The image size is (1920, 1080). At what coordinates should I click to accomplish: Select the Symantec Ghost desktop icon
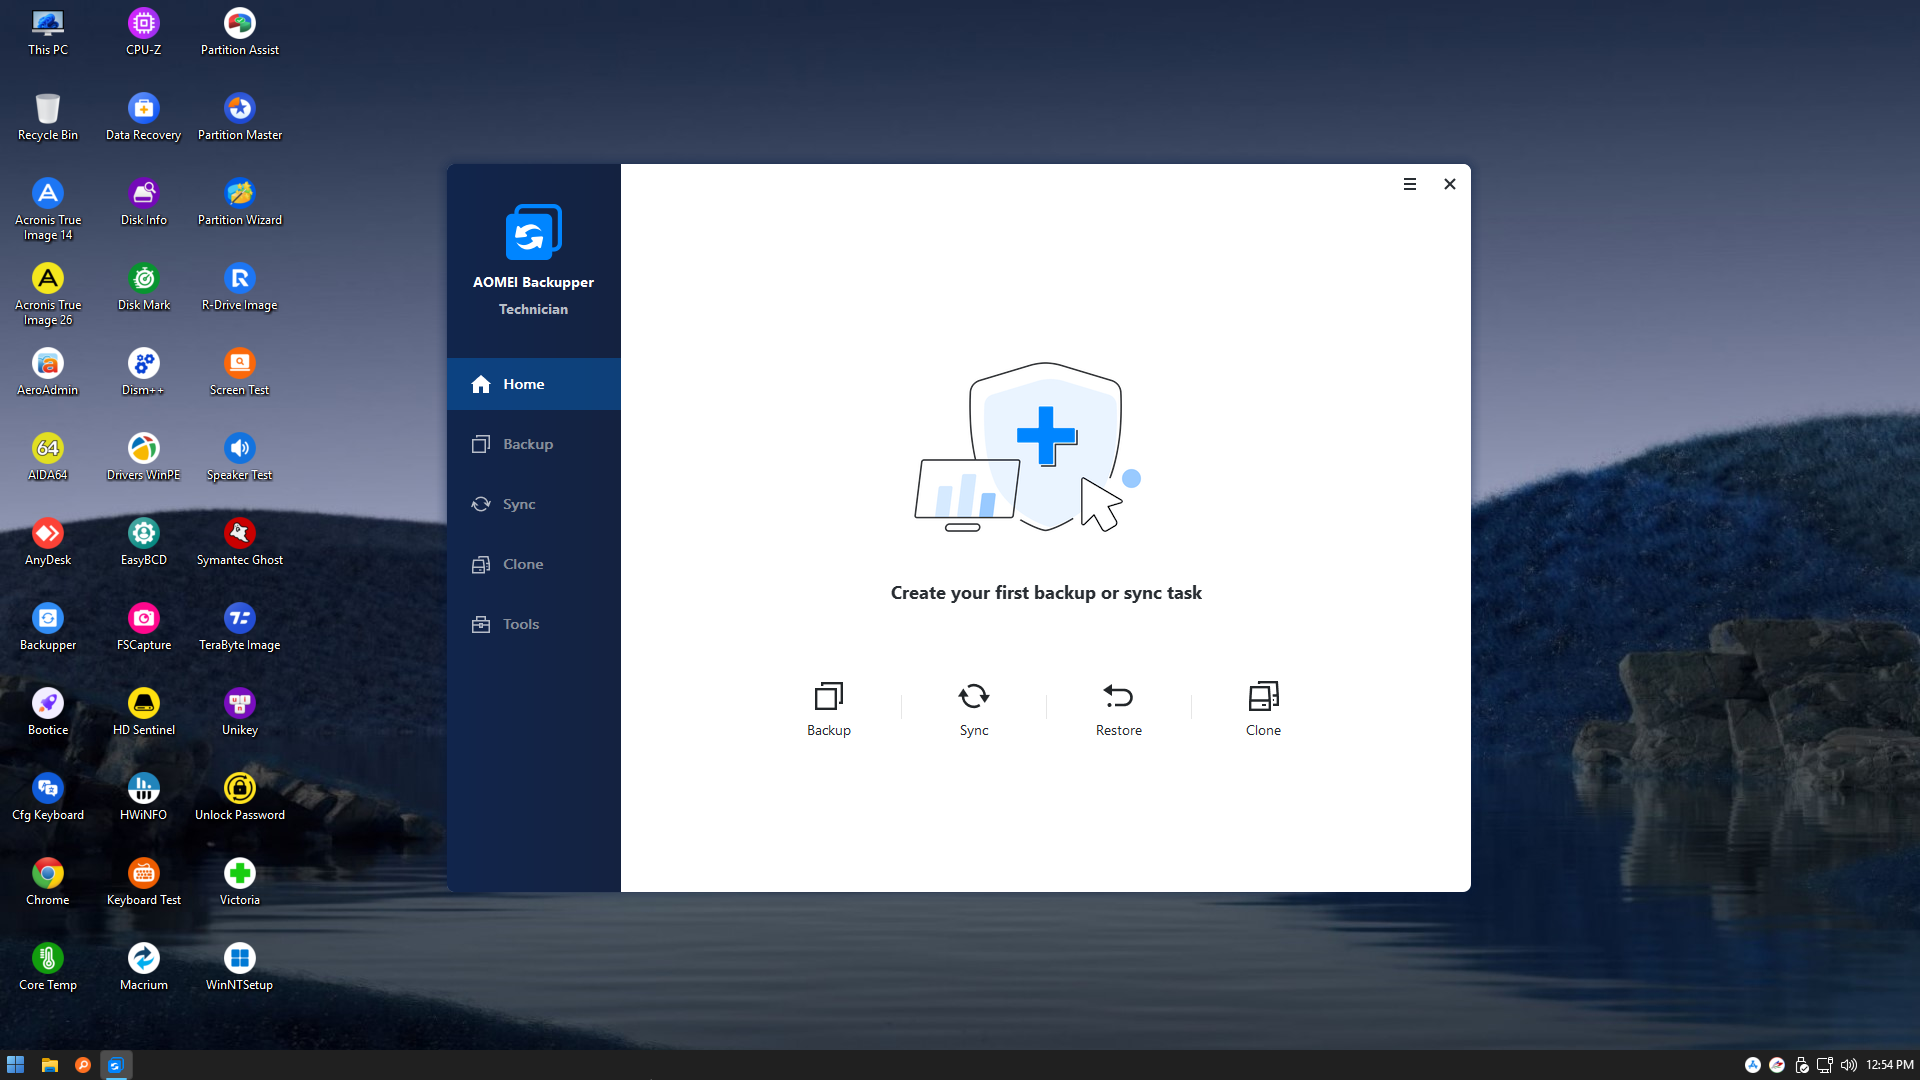pos(240,542)
